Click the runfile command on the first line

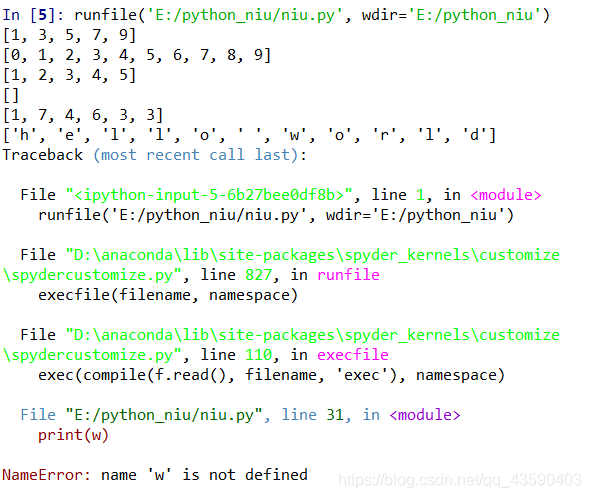312,15
